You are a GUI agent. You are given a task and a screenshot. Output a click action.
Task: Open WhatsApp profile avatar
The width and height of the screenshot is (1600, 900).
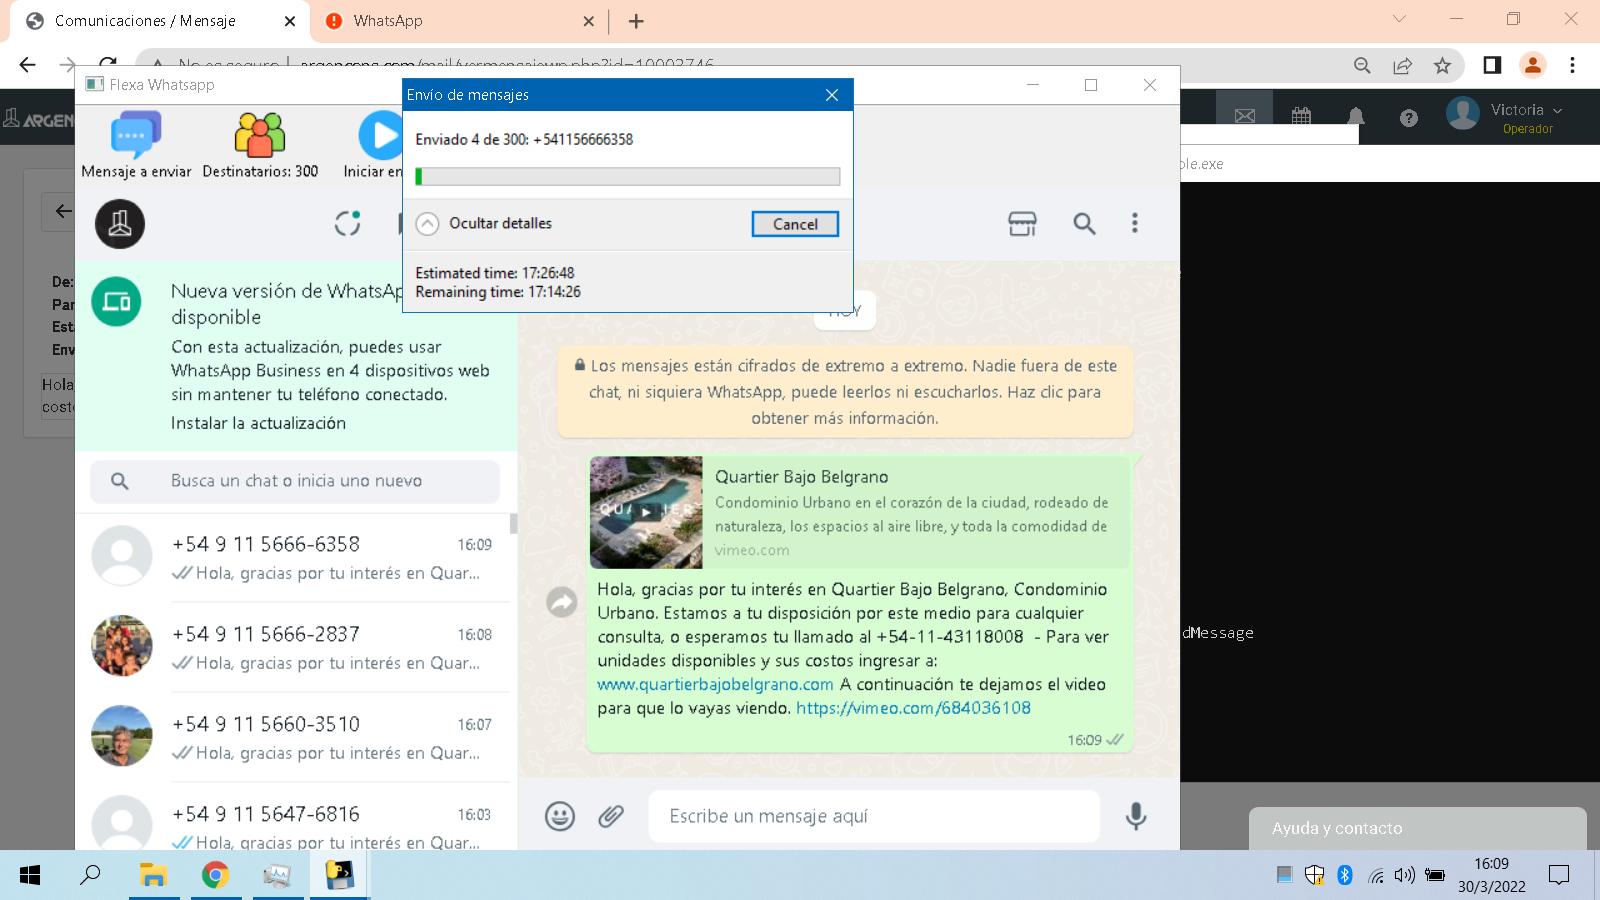(x=120, y=223)
